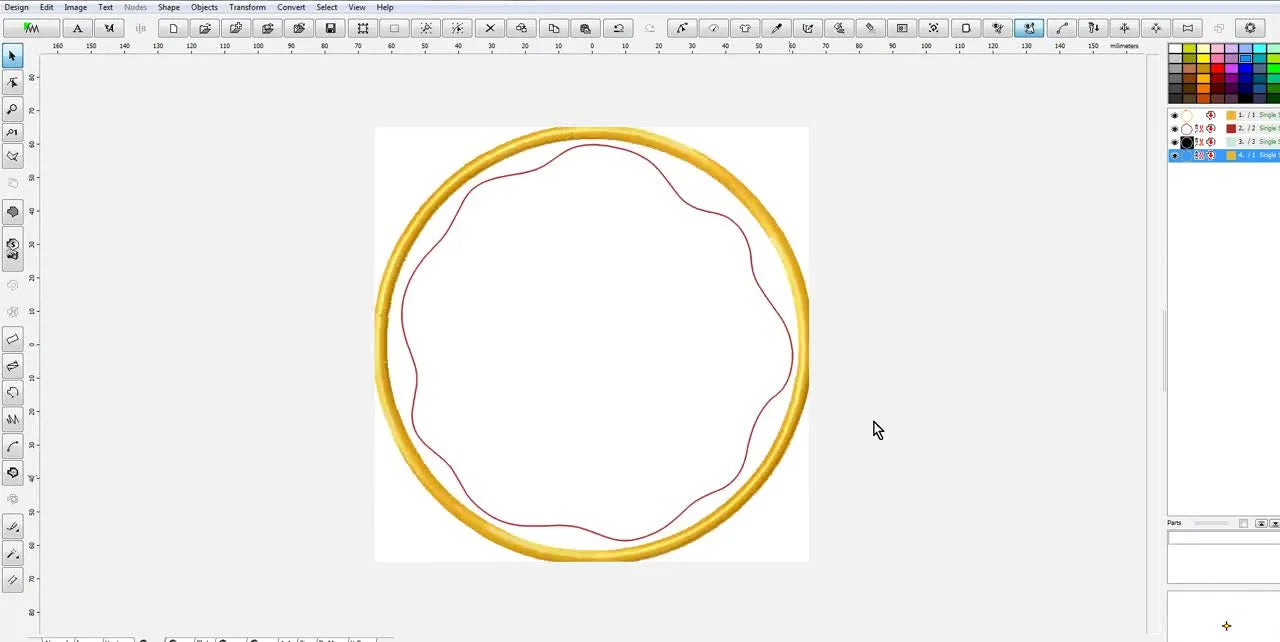Click dark red thread color of object 2
The height and width of the screenshot is (642, 1280).
point(1231,129)
